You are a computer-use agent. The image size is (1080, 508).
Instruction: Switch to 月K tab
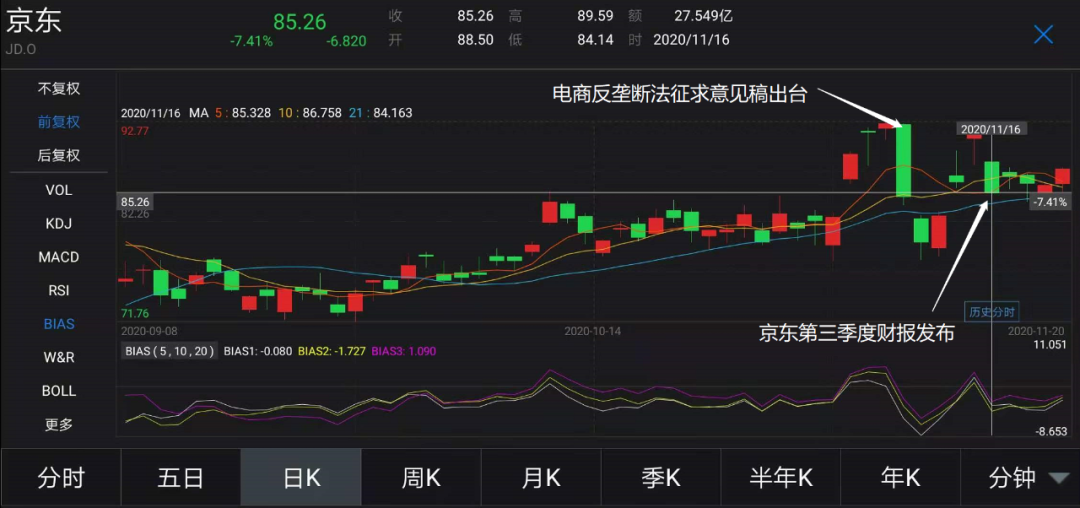coord(541,478)
